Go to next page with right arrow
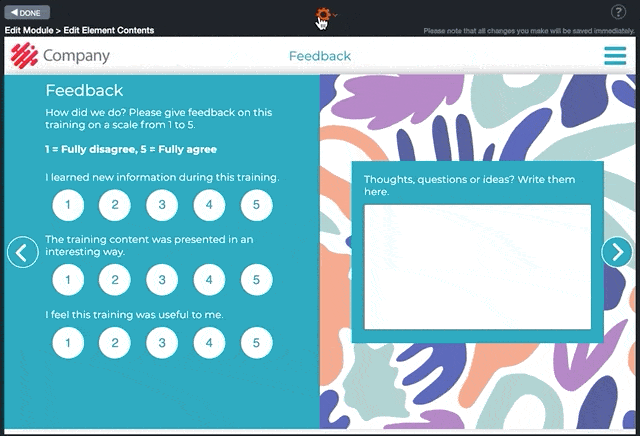 [x=617, y=252]
